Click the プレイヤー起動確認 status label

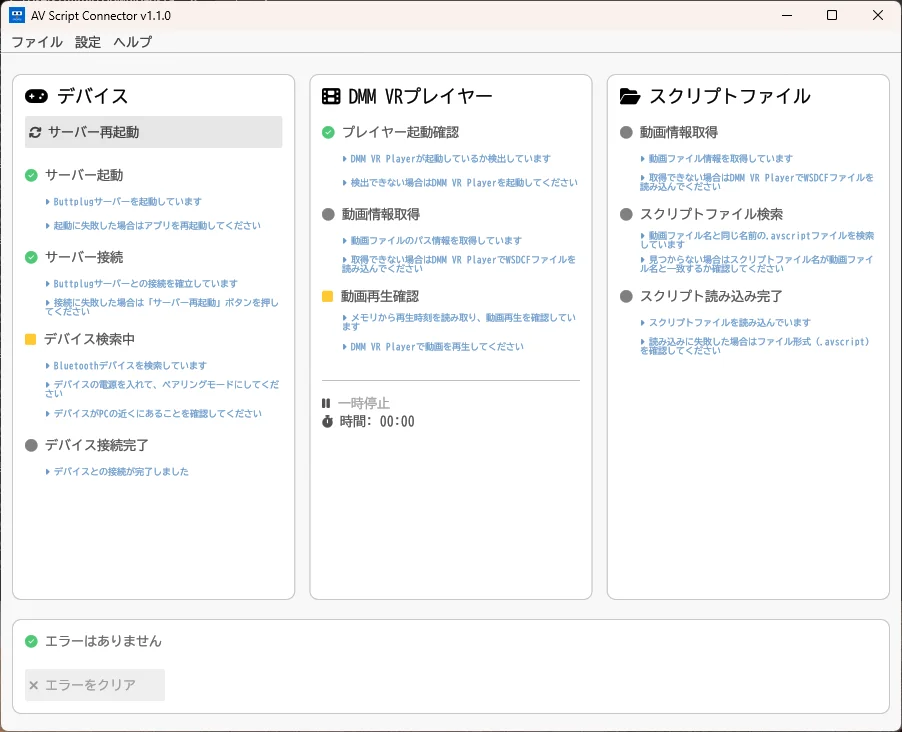tap(400, 132)
